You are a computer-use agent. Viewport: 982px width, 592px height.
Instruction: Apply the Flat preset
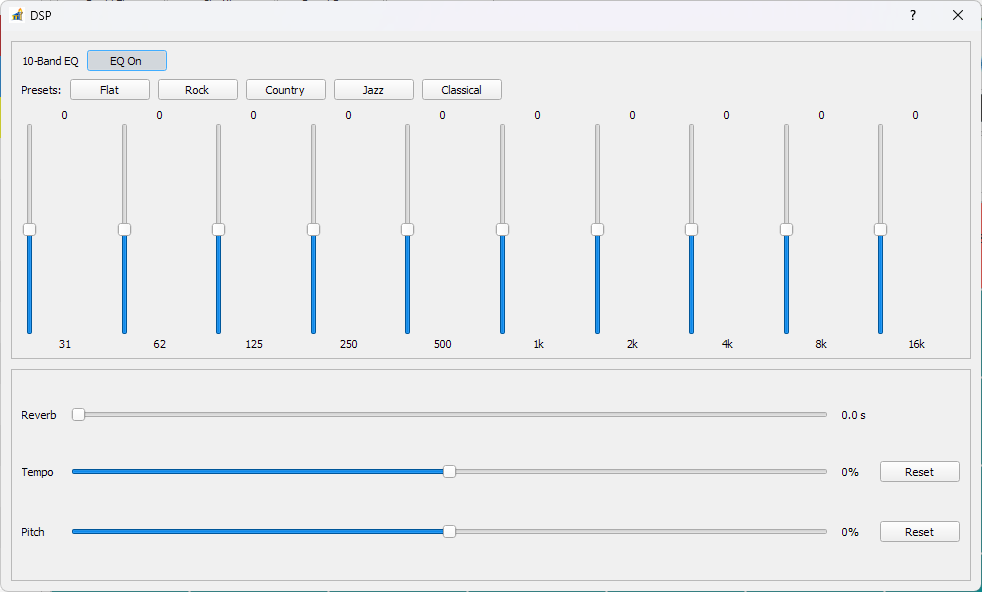click(109, 89)
